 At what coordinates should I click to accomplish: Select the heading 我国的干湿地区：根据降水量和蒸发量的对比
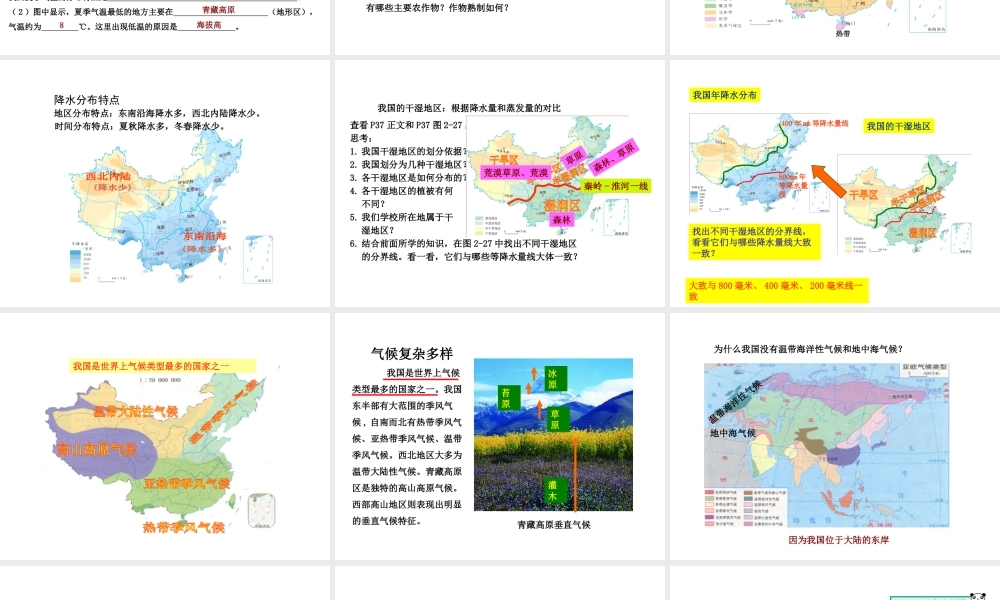(469, 108)
